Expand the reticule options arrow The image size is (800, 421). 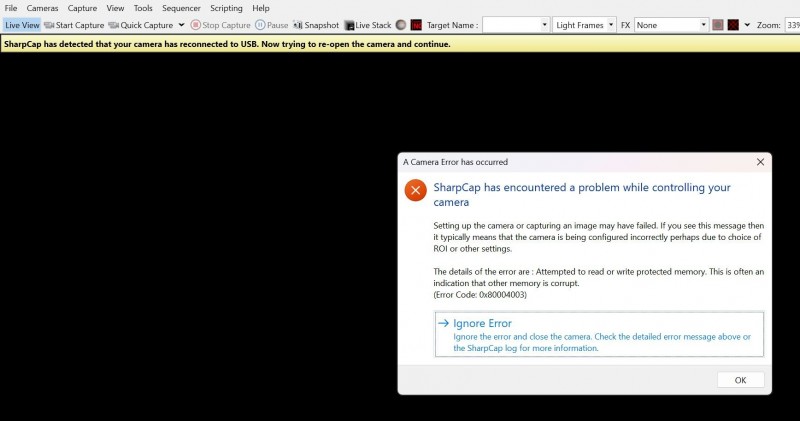coord(747,25)
